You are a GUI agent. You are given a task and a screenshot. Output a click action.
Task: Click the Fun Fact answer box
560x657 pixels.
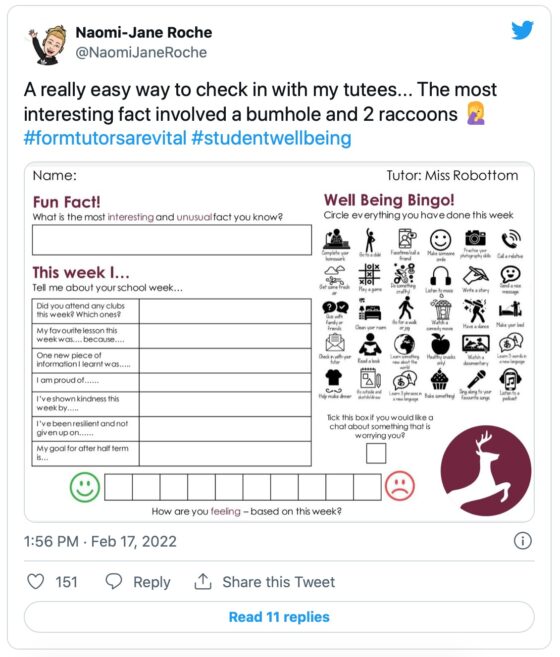[x=172, y=240]
